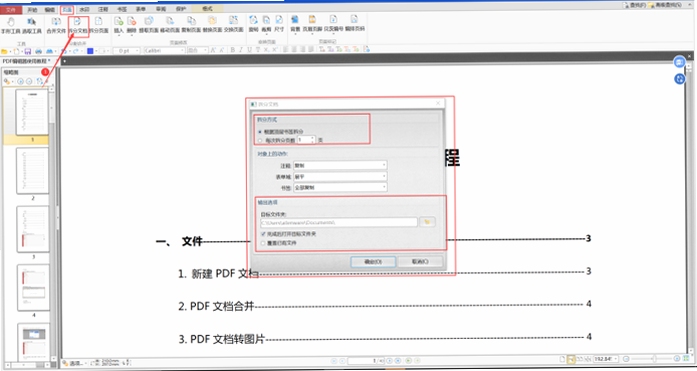The width and height of the screenshot is (697, 371).
Task: Click zoom-out thumbnails icon in thumbnail panel
Action: [x=29, y=81]
